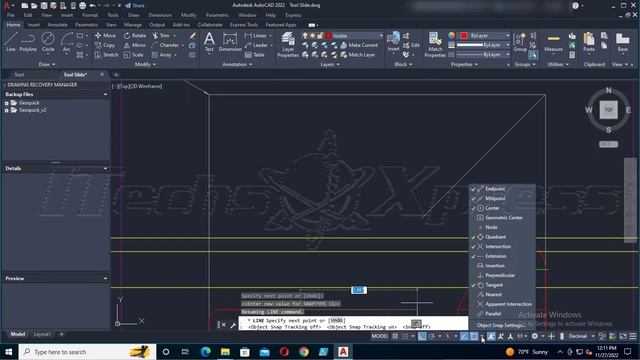Activate the Trim command
640x360 pixels.
pyautogui.click(x=161, y=36)
